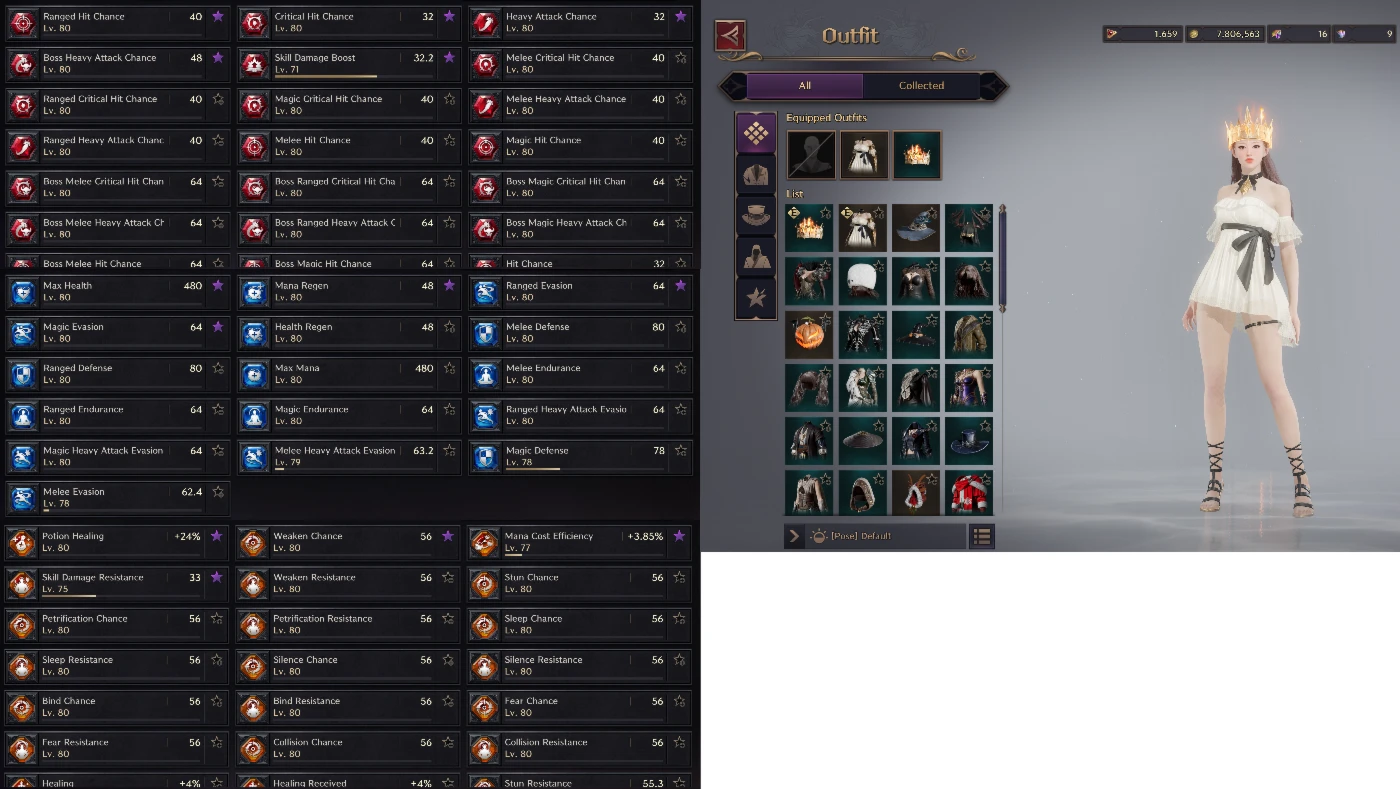1400x789 pixels.
Task: Select the red Santa coat outfit
Action: (x=969, y=493)
